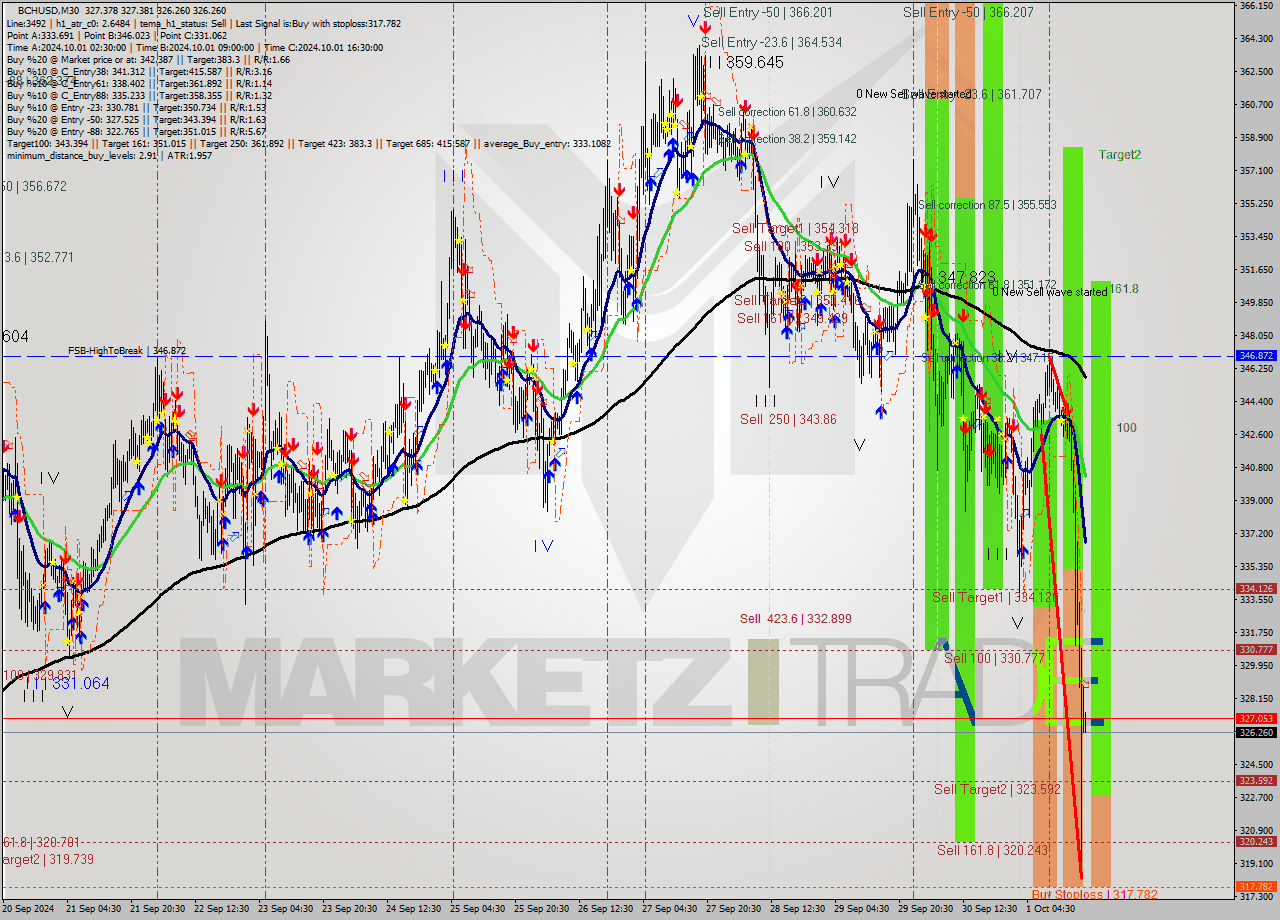
Task: Click the '28 Sep 12:30' date axis label
Action: coord(798,909)
